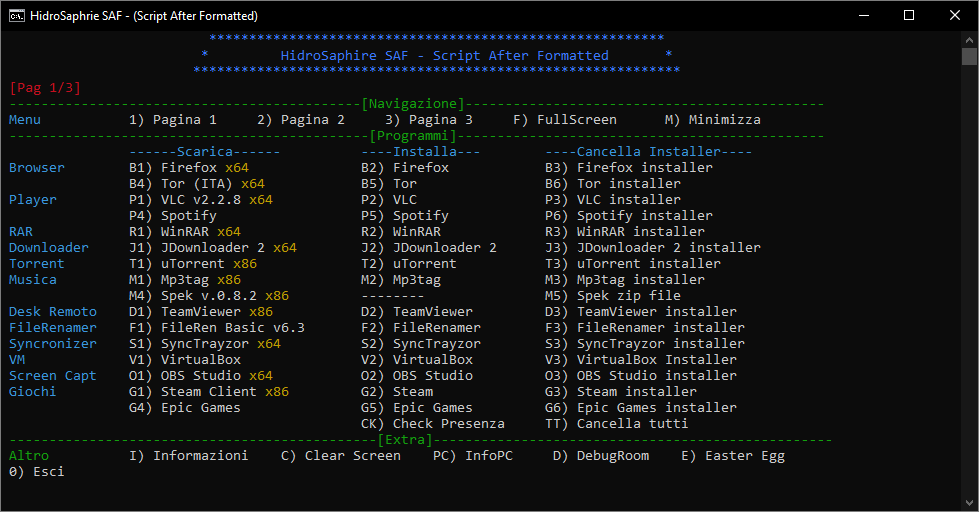Click the vertical scrollbar thumb
Image resolution: width=979 pixels, height=512 pixels.
[969, 56]
